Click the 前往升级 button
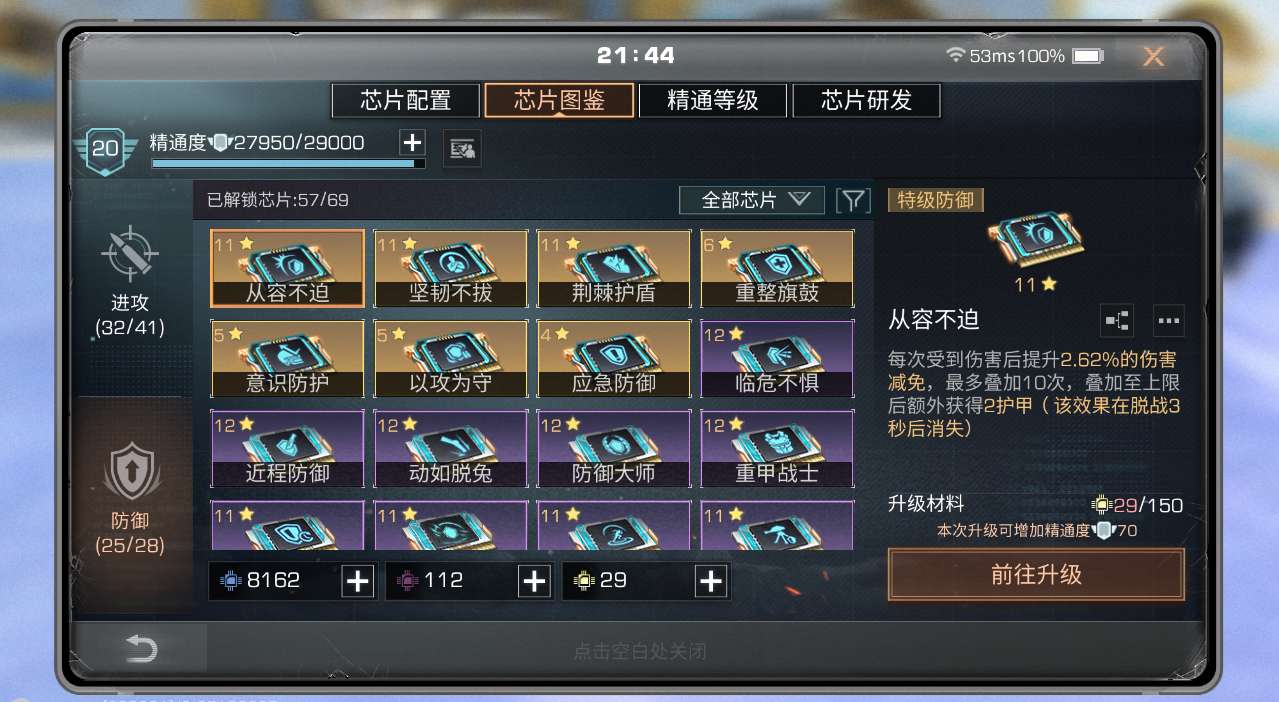Screen dimensions: 1279x702 tap(1036, 575)
